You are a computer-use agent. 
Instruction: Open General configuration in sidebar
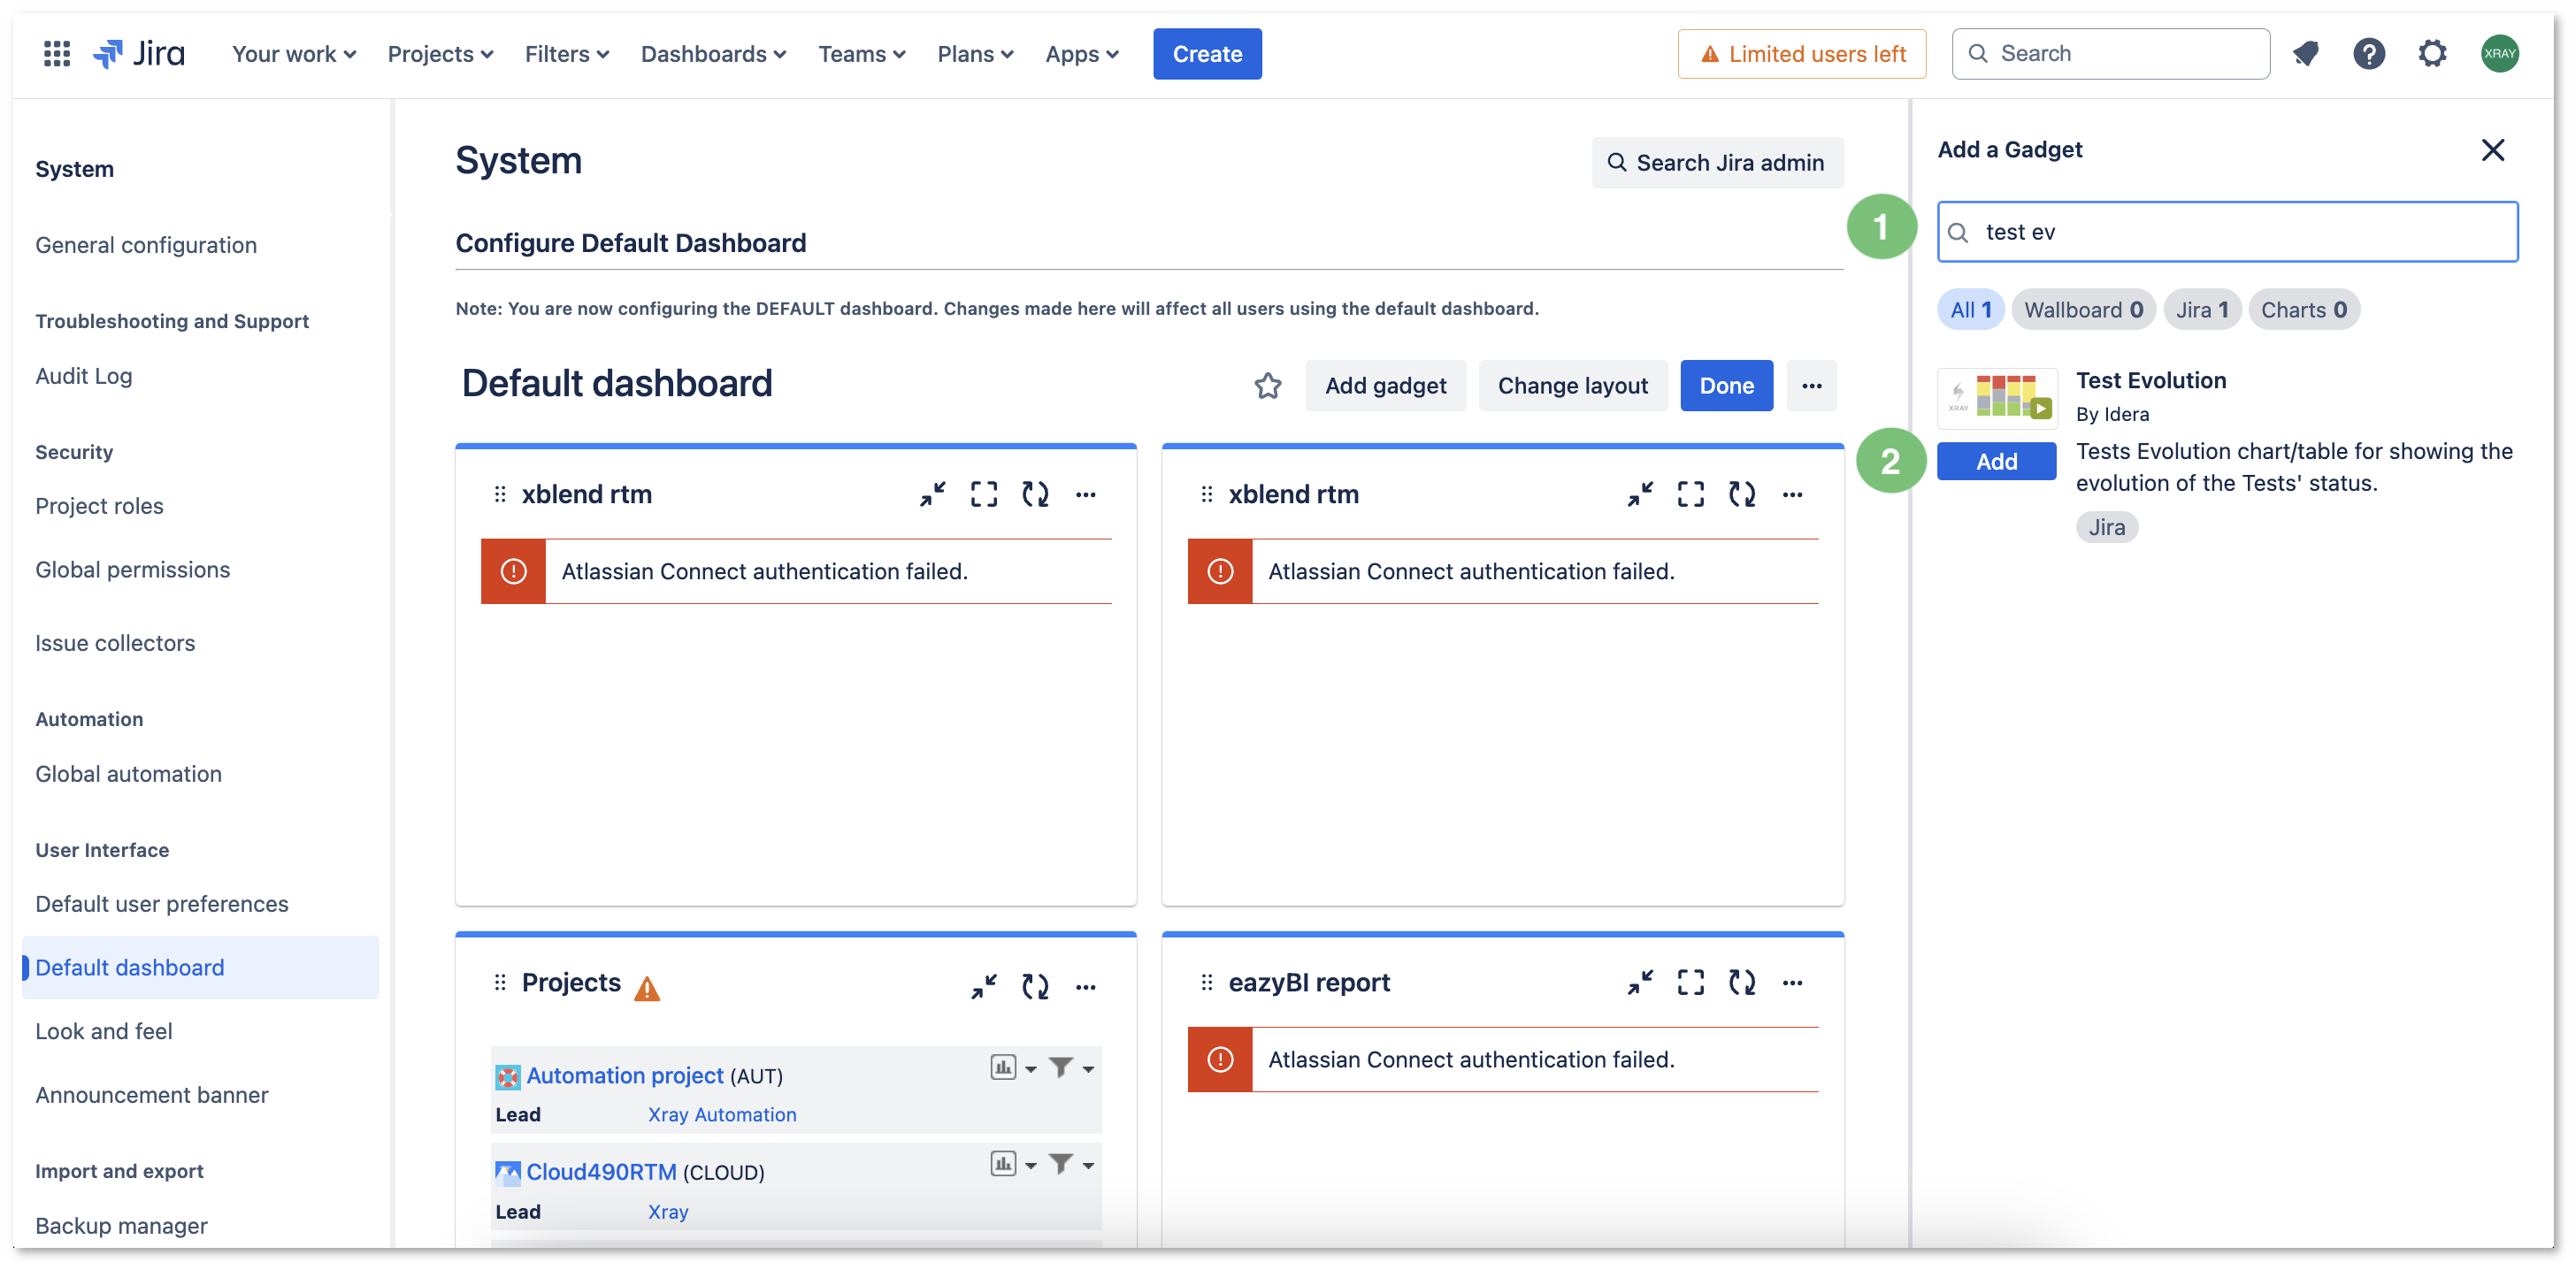click(x=146, y=245)
